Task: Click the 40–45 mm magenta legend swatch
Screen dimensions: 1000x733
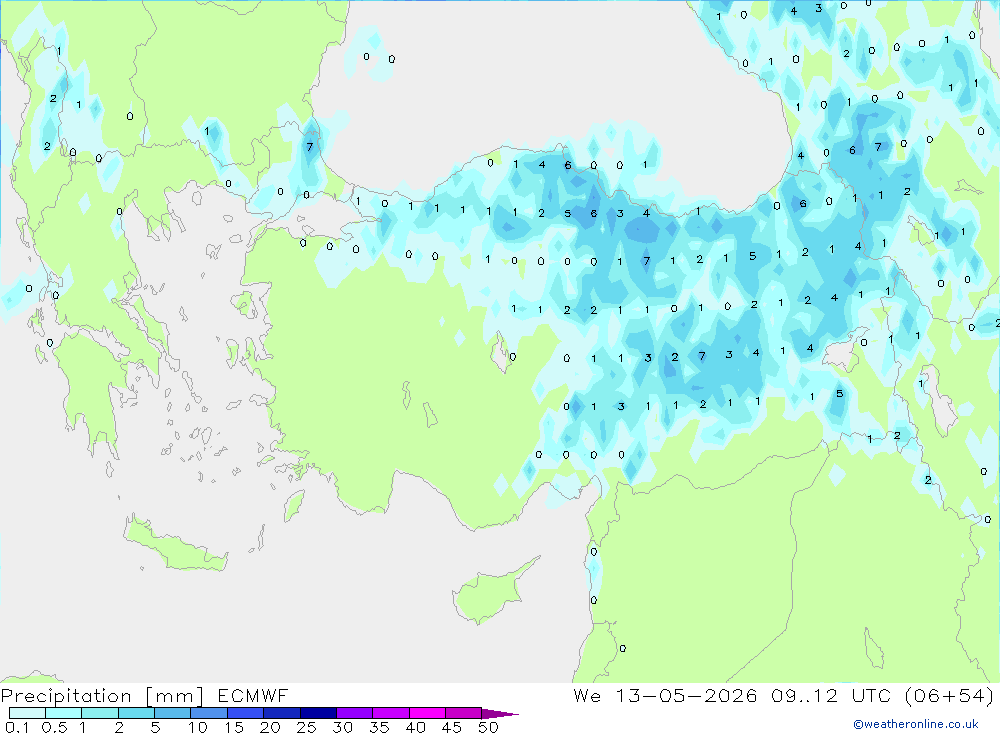Action: (427, 713)
